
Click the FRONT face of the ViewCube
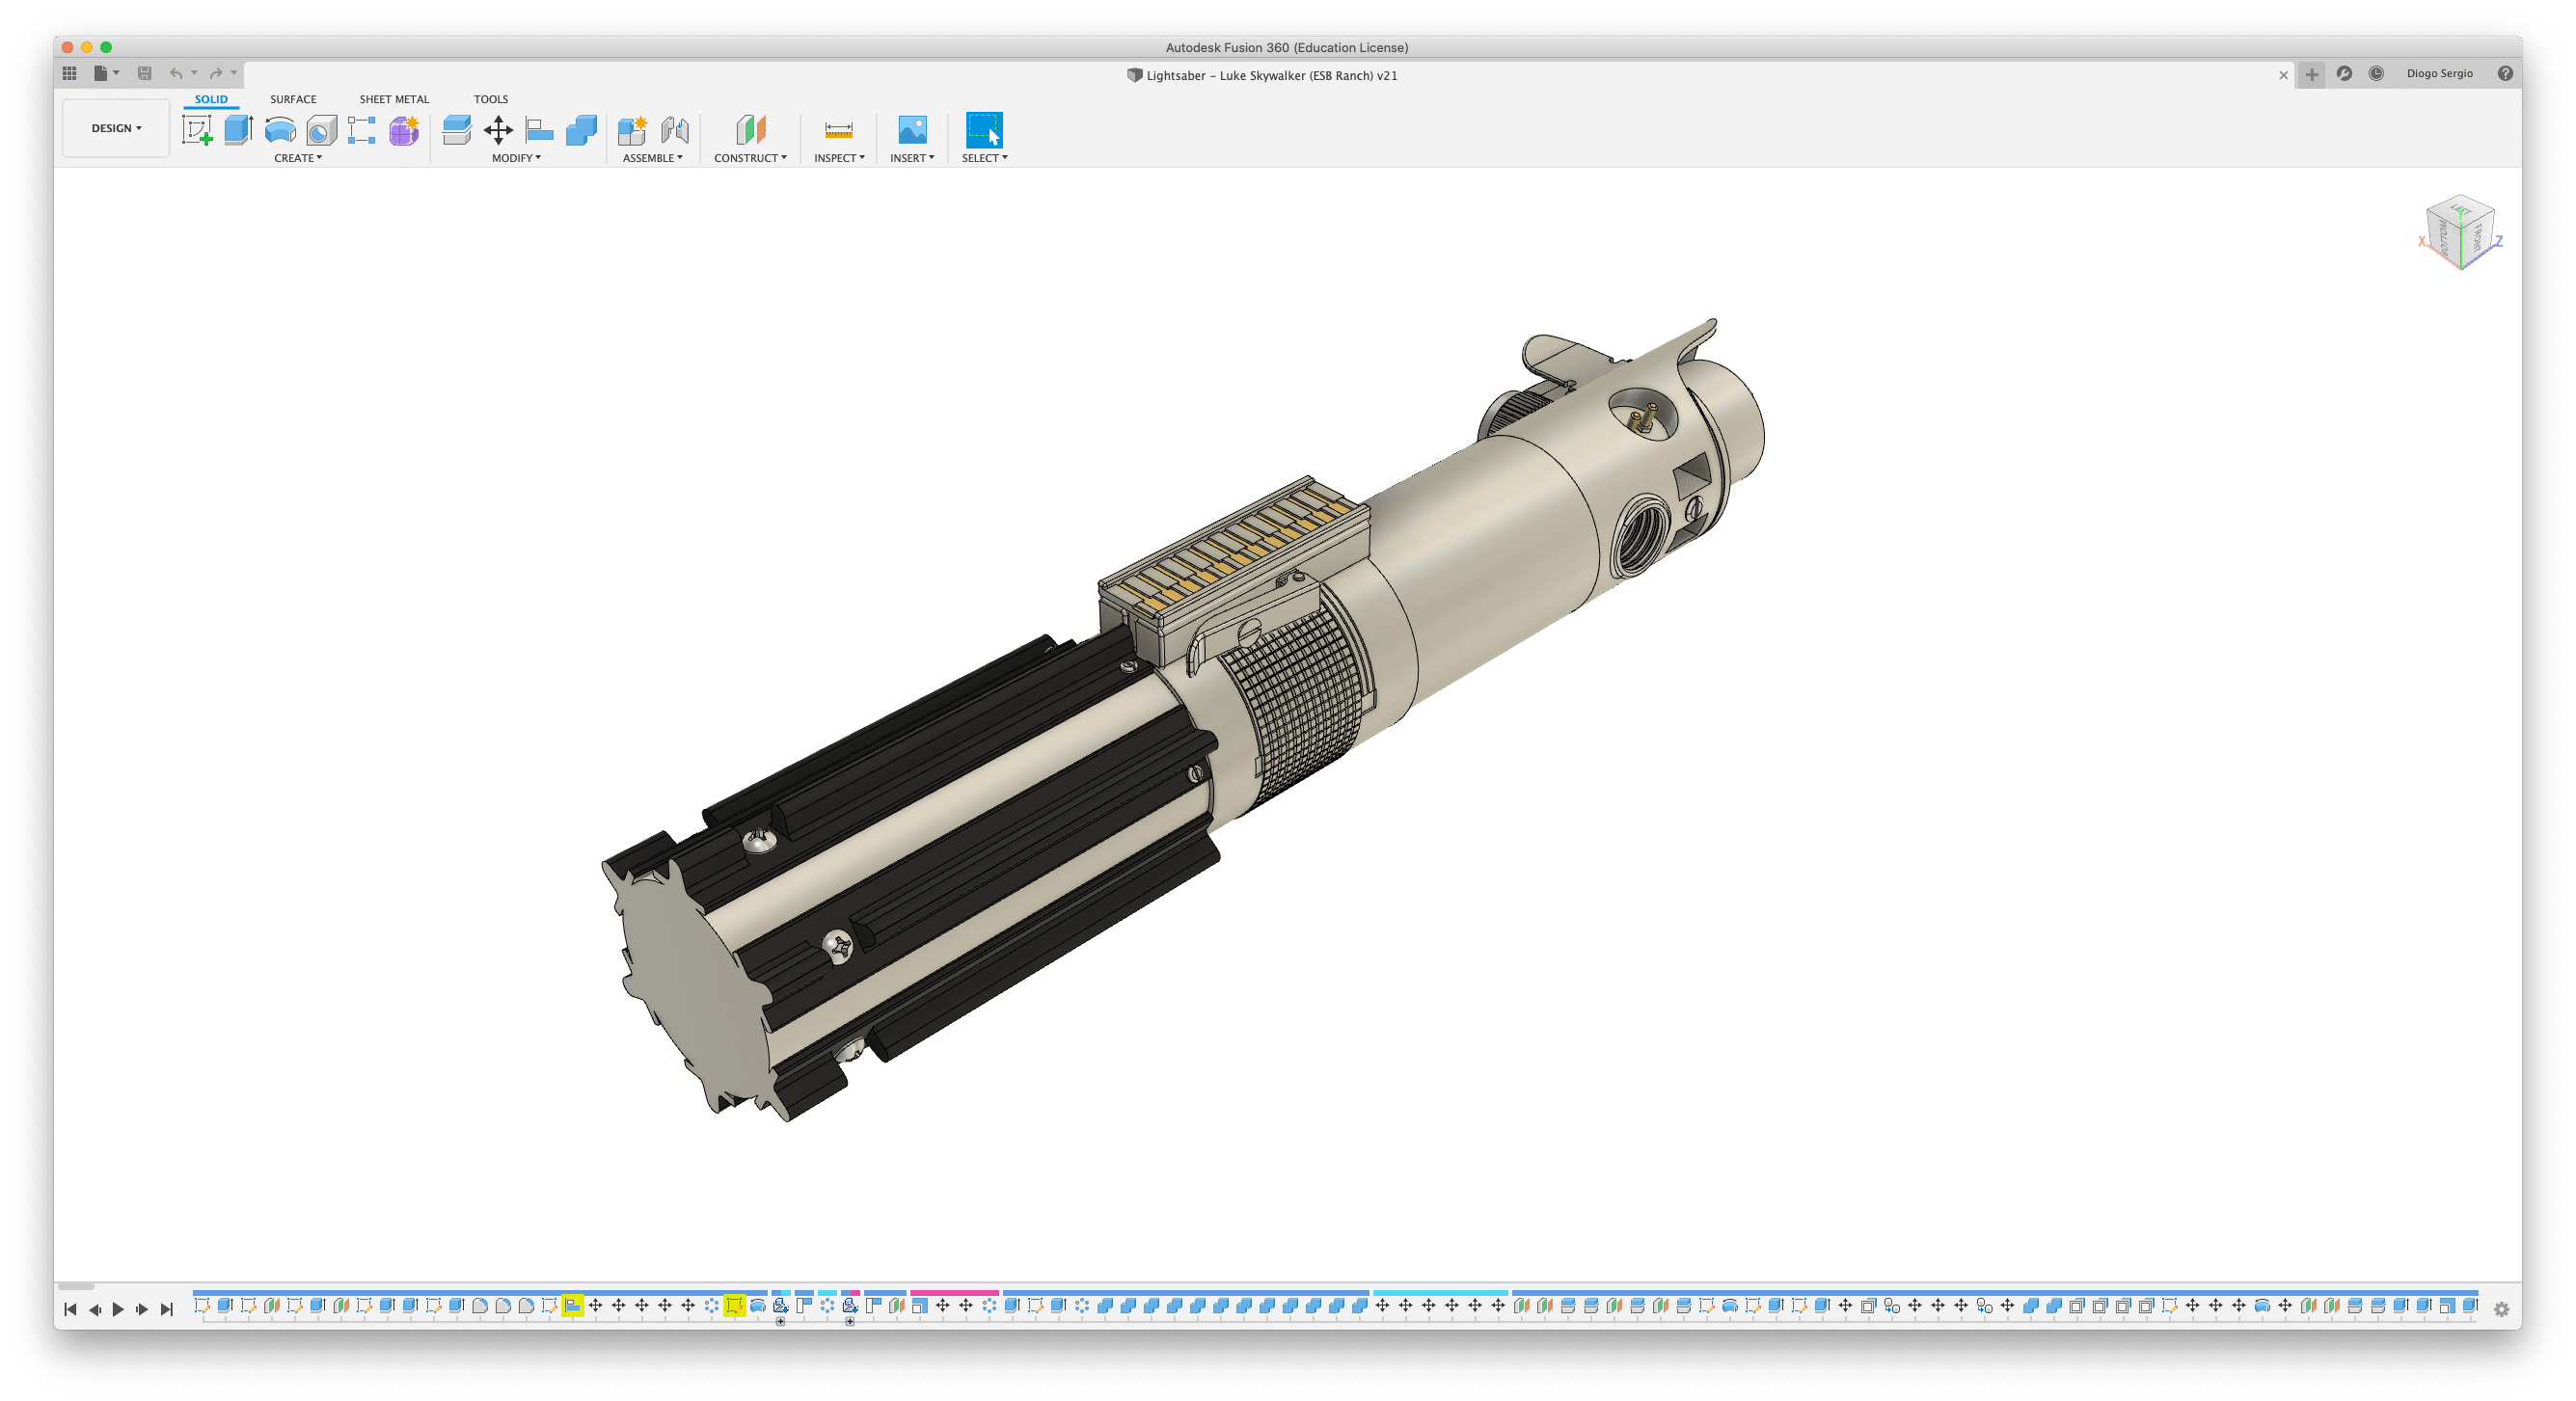click(x=2478, y=237)
